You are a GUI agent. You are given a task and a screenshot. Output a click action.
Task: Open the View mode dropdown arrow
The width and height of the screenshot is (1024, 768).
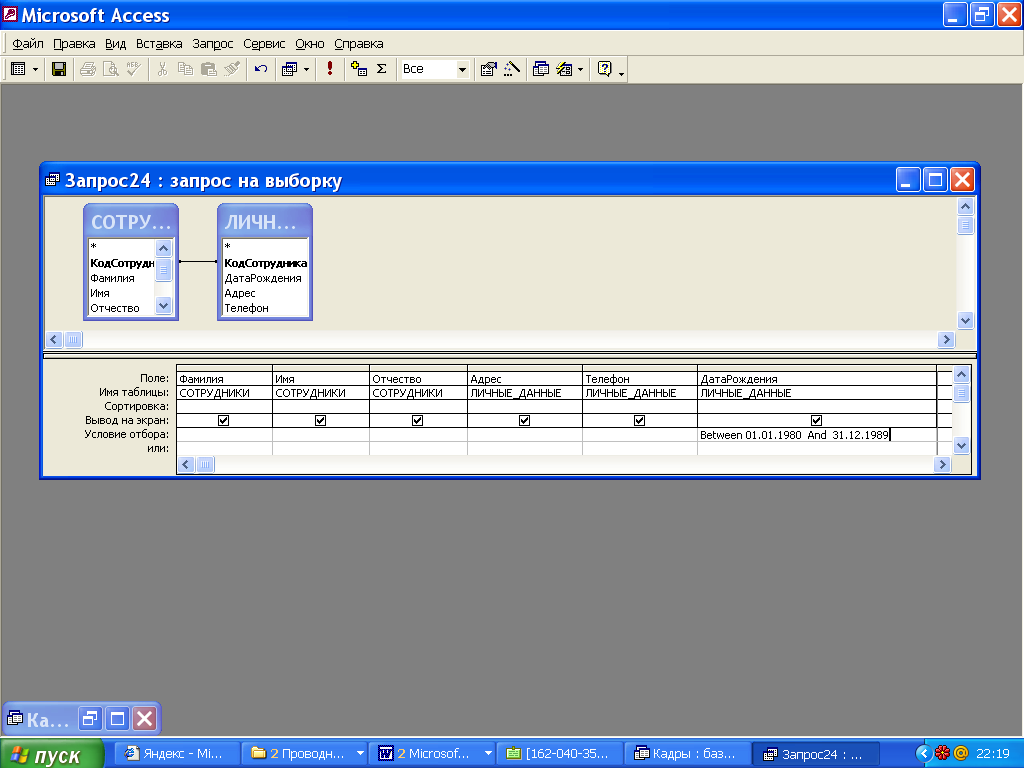[35, 69]
